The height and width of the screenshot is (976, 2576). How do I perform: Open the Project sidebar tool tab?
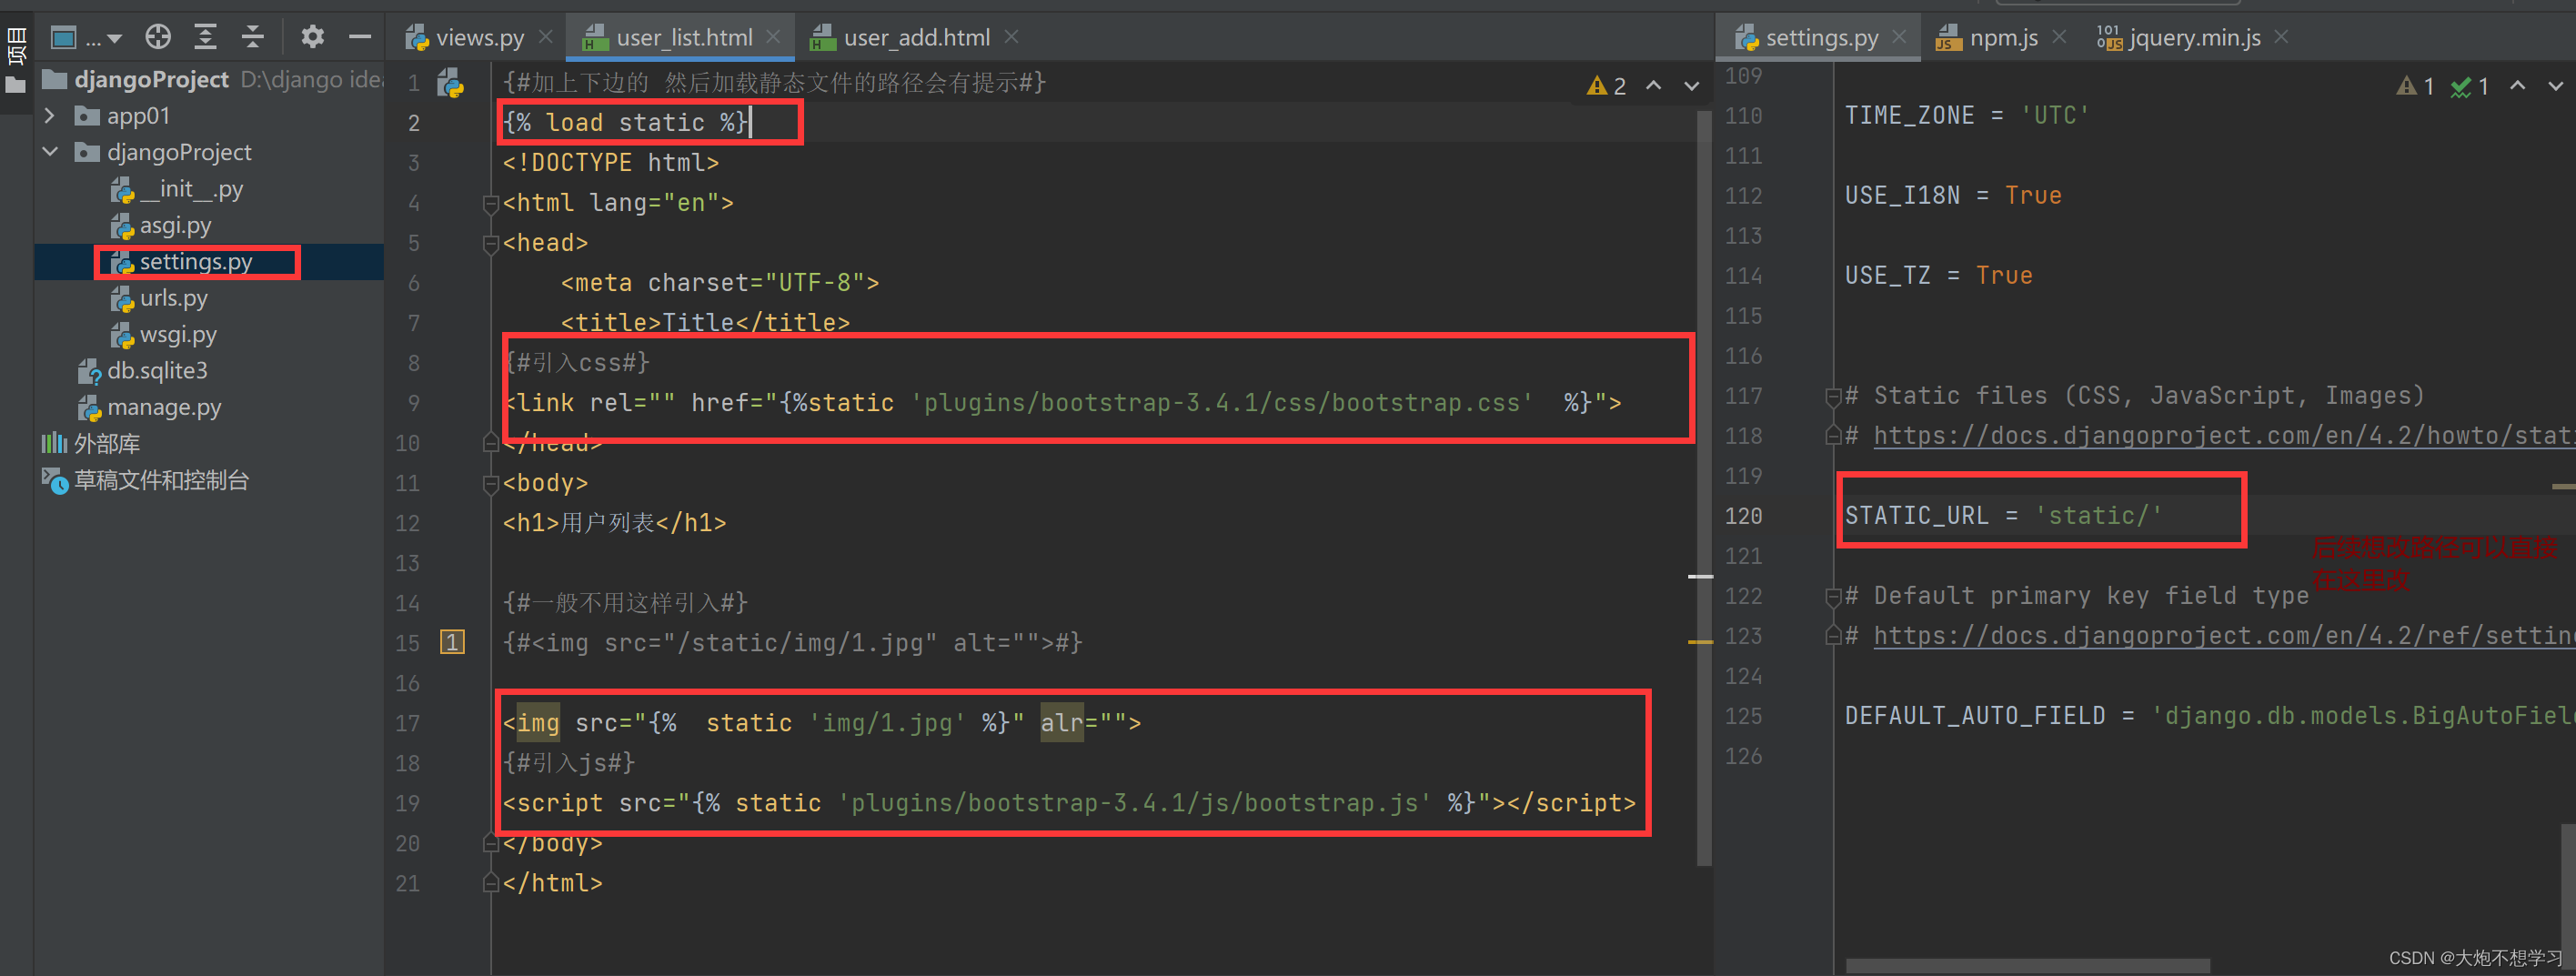click(16, 60)
